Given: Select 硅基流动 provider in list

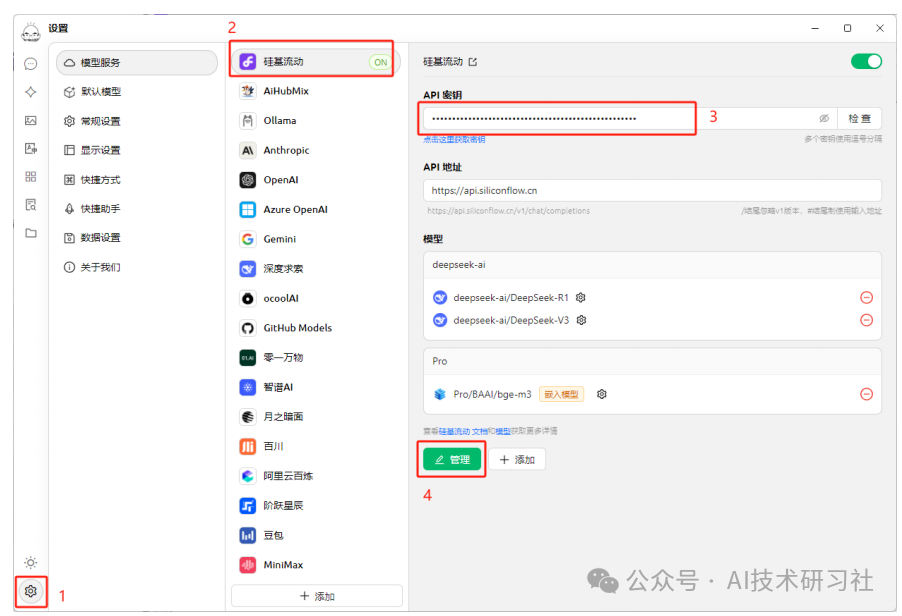Looking at the screenshot, I should (315, 62).
